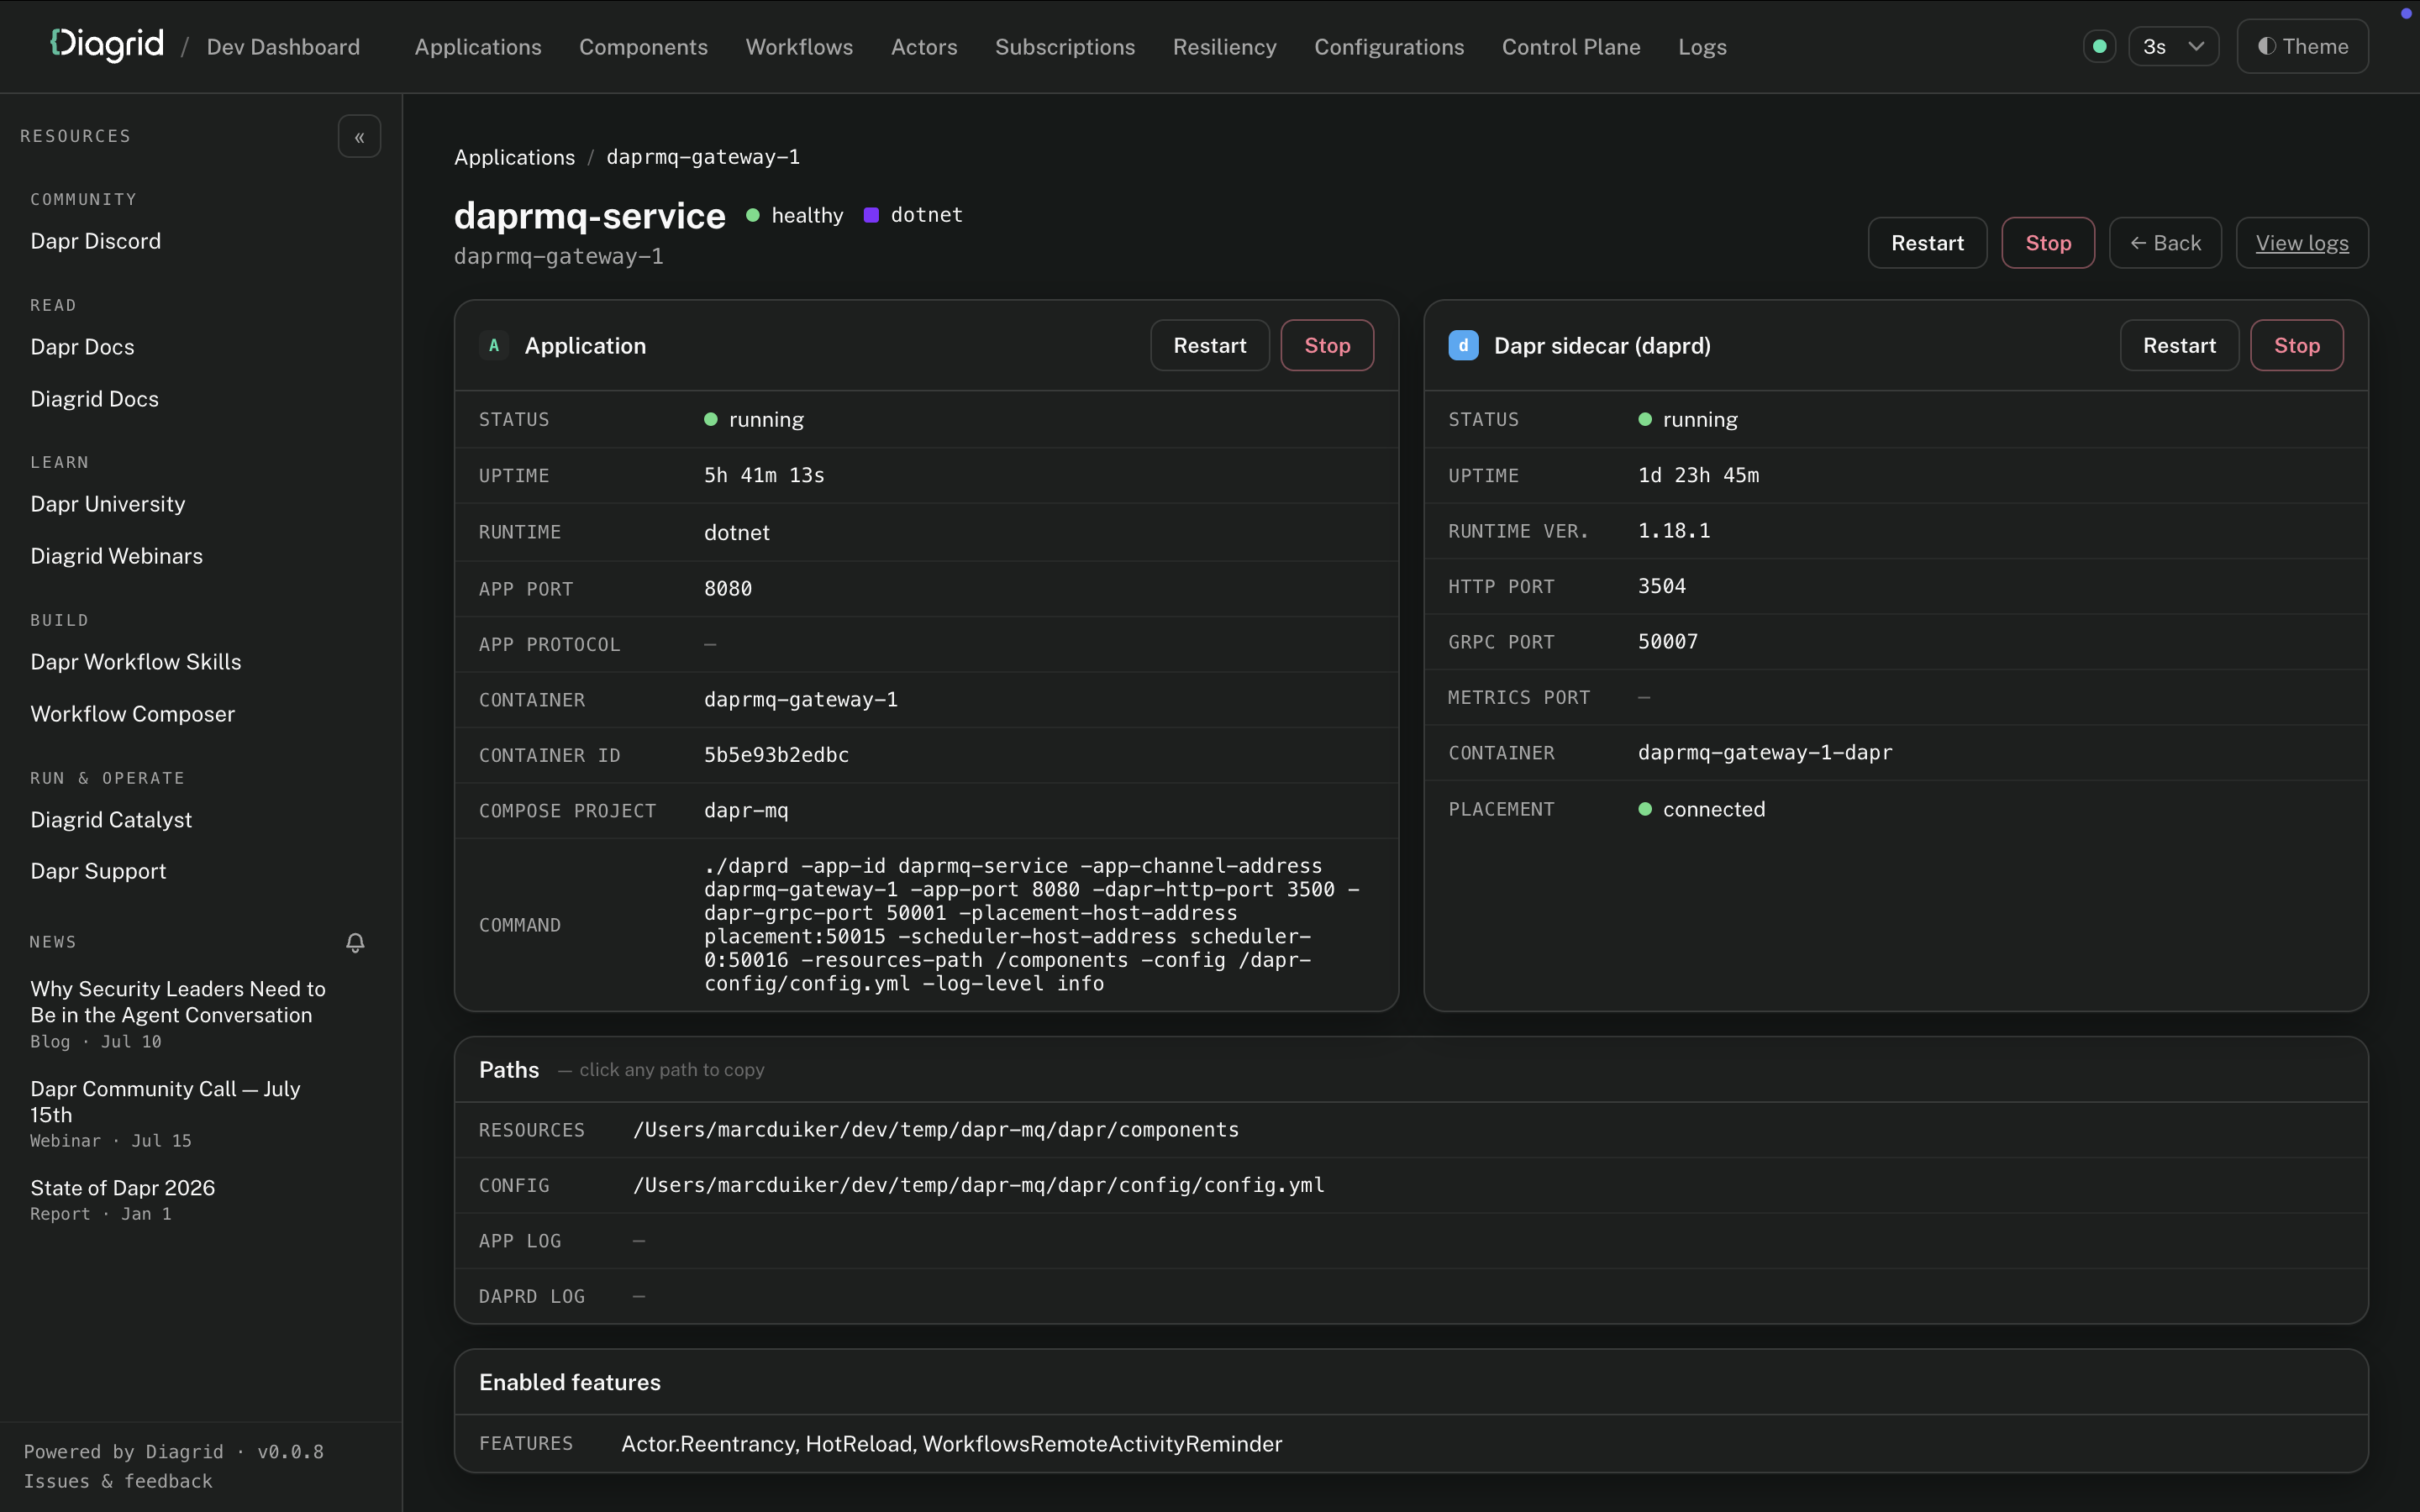Copy the Resources components path

(x=936, y=1129)
